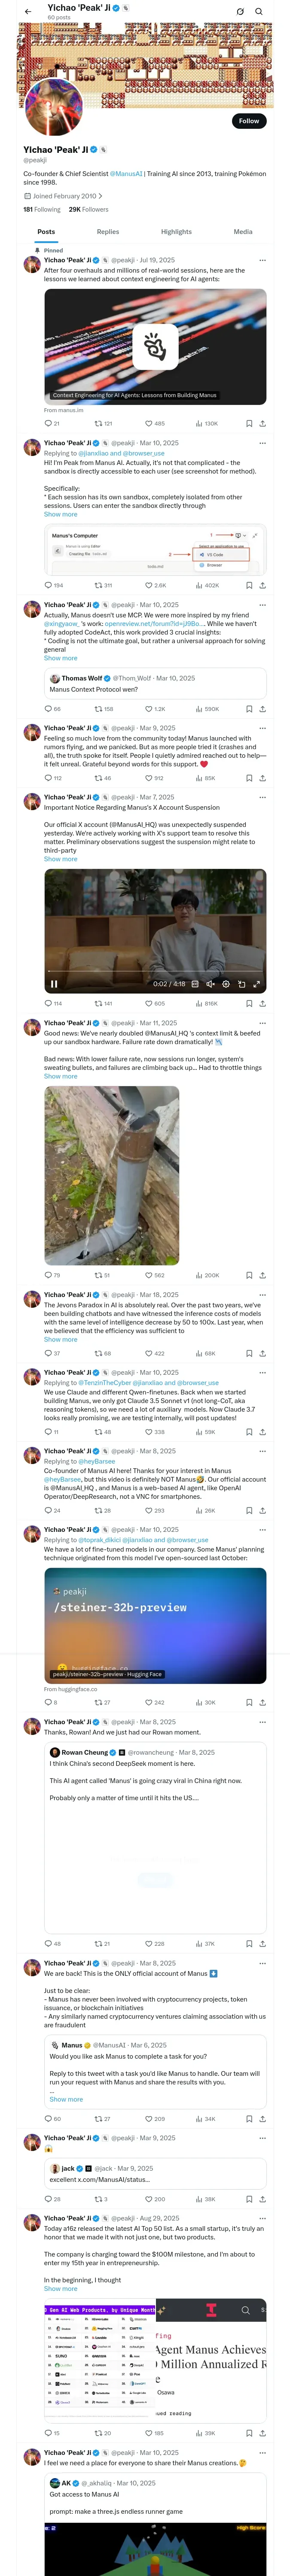Switch to the Replies tab
The height and width of the screenshot is (2576, 290).
tap(108, 231)
